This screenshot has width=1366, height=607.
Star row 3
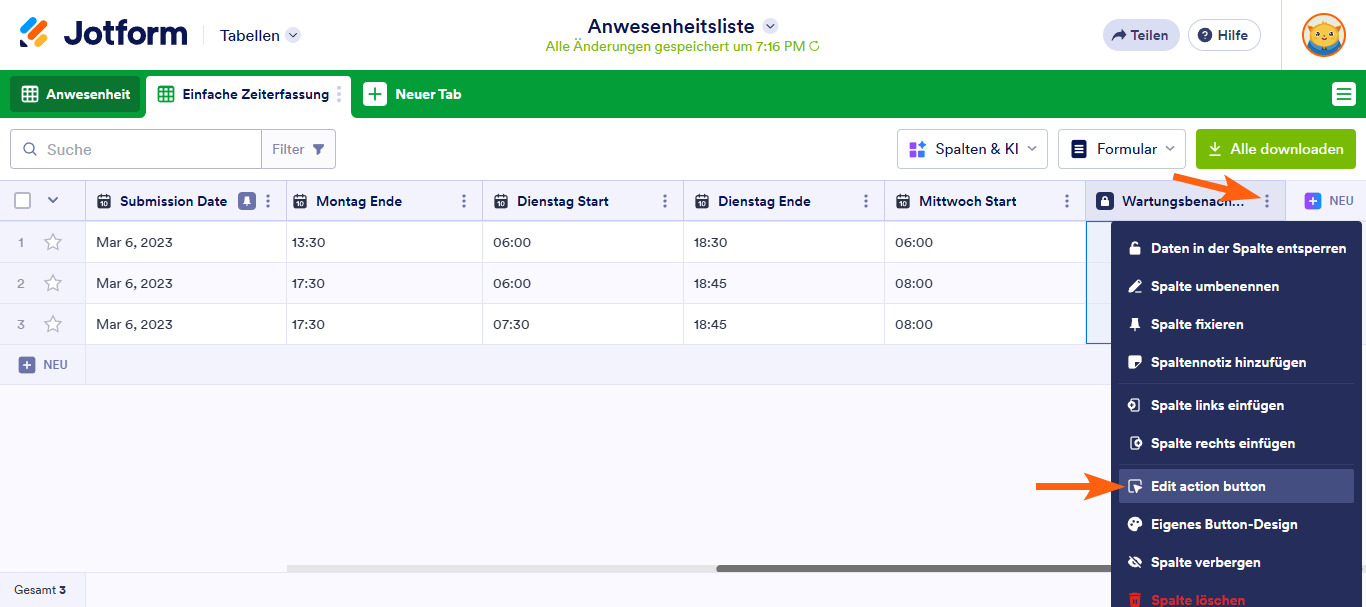coord(53,324)
